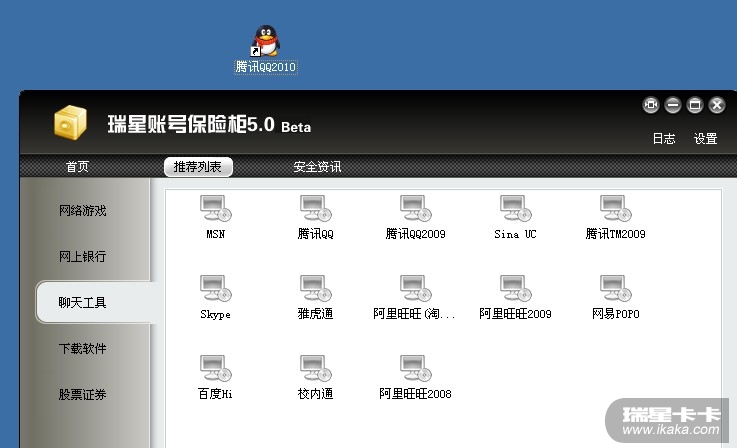Image resolution: width=737 pixels, height=448 pixels.
Task: Select the 阿里旺旺2009 program icon
Action: tap(515, 288)
